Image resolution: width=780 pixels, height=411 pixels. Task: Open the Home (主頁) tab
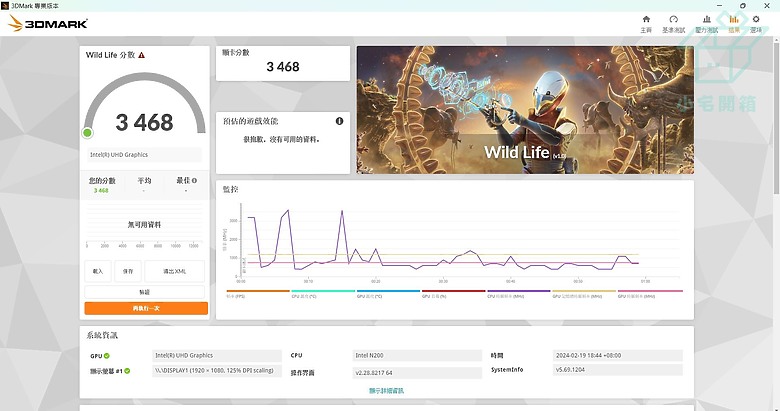pyautogui.click(x=646, y=24)
